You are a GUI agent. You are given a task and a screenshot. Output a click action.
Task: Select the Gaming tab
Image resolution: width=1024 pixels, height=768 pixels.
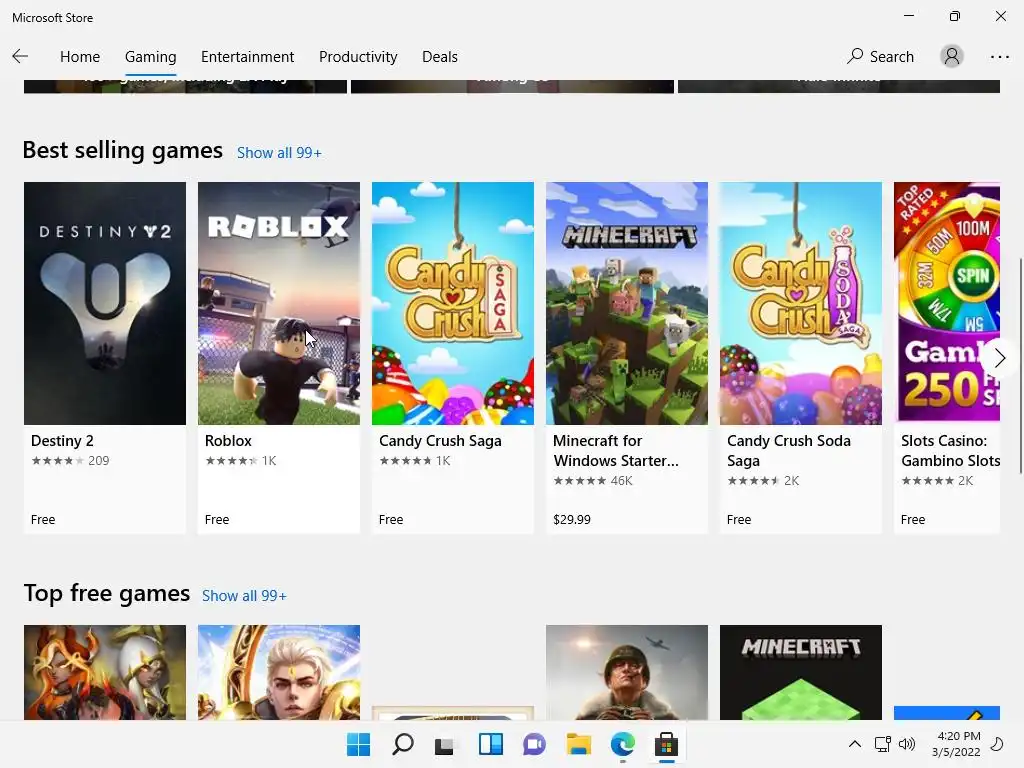[150, 57]
